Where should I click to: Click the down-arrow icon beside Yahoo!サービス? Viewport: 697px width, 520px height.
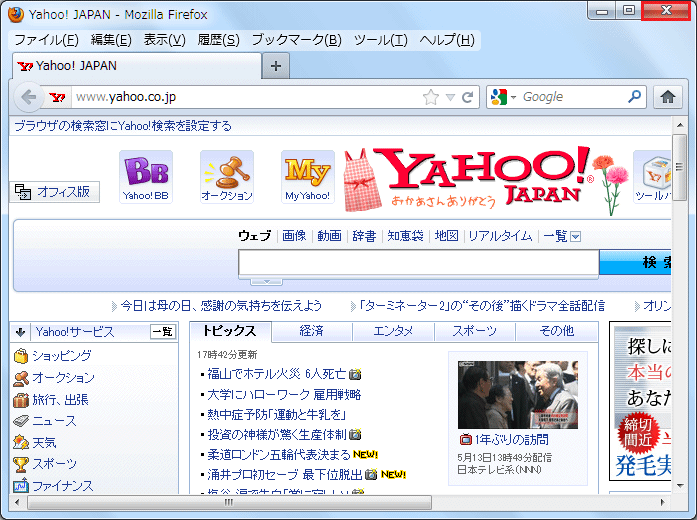point(20,332)
